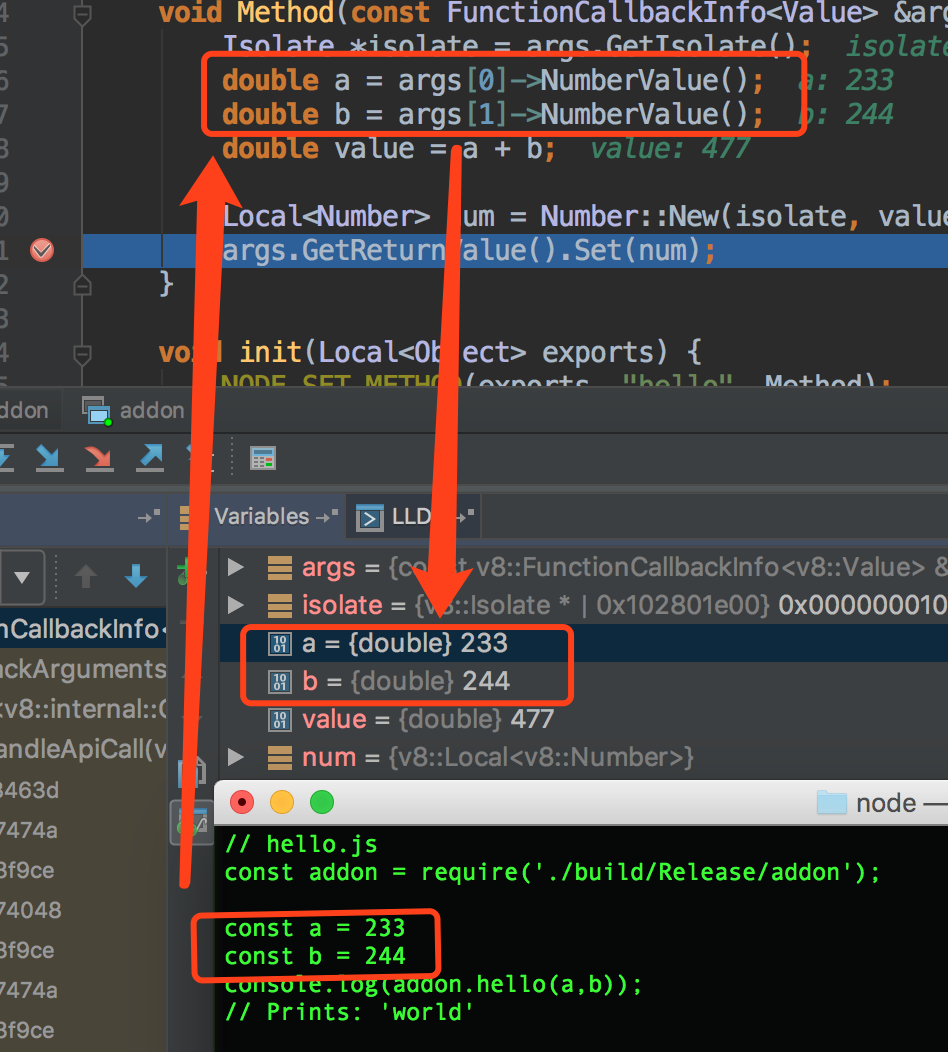
Task: Select the v8::internal::C stack frame
Action: [83, 709]
